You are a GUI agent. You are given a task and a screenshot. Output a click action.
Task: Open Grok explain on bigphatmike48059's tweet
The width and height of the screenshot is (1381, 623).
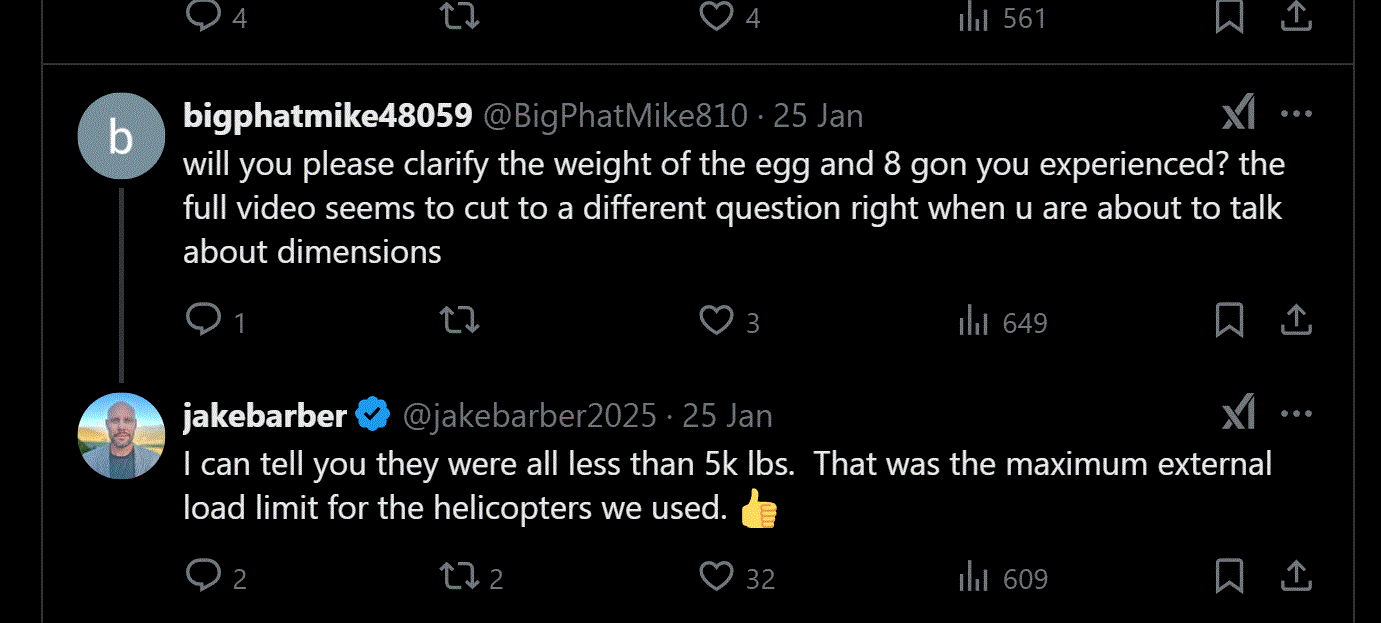pos(1238,114)
